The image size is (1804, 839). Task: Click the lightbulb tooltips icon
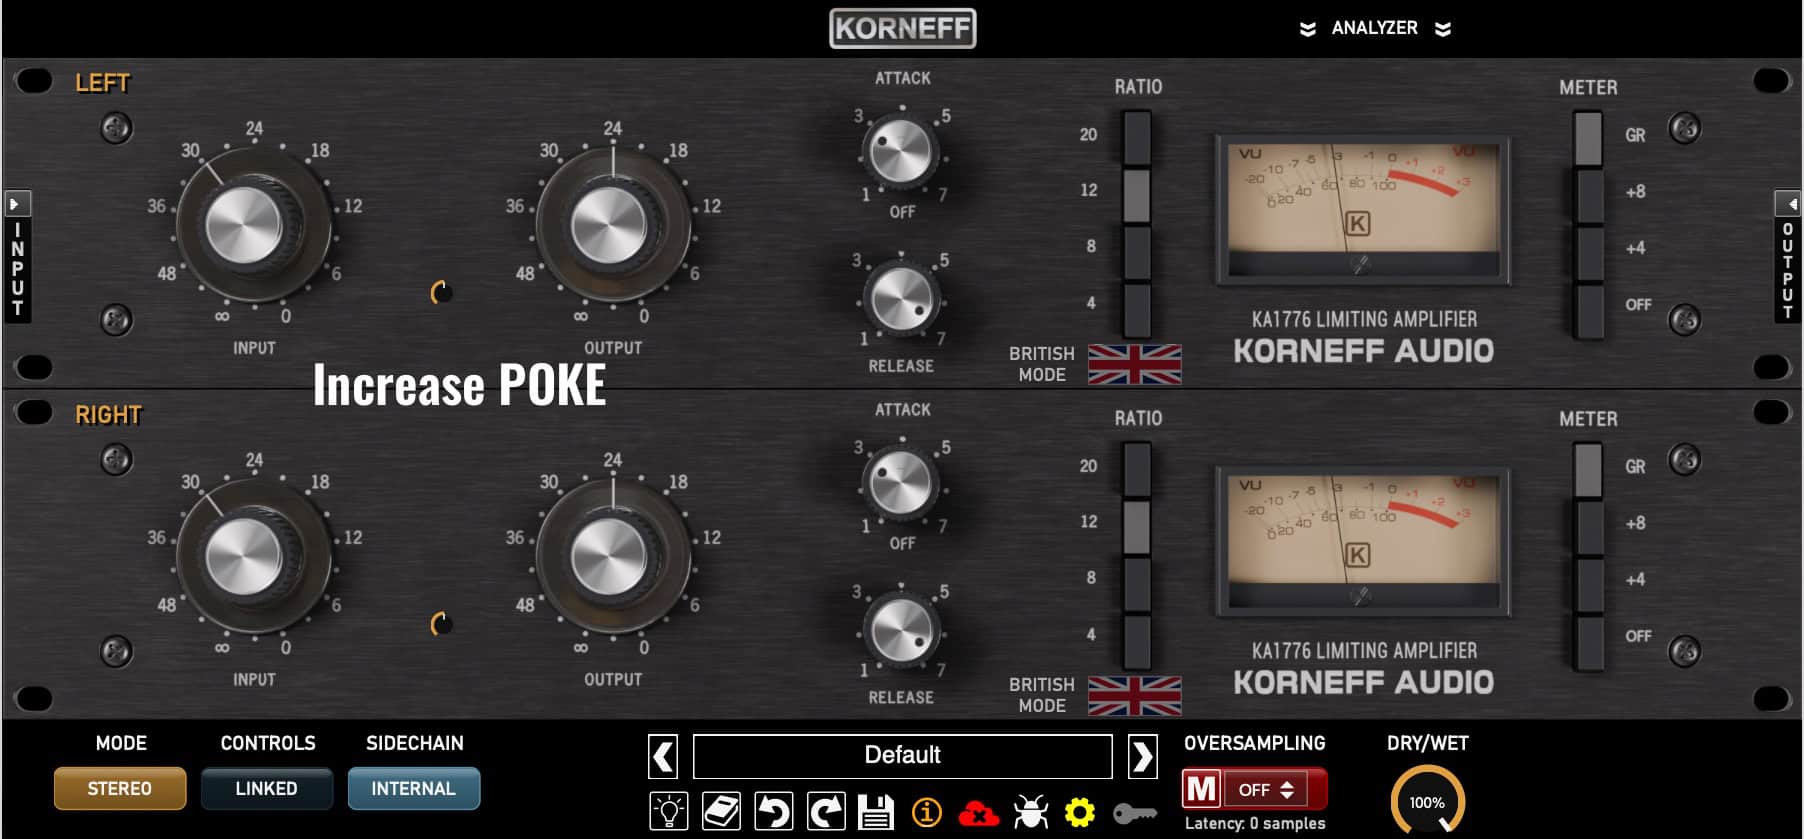(668, 811)
